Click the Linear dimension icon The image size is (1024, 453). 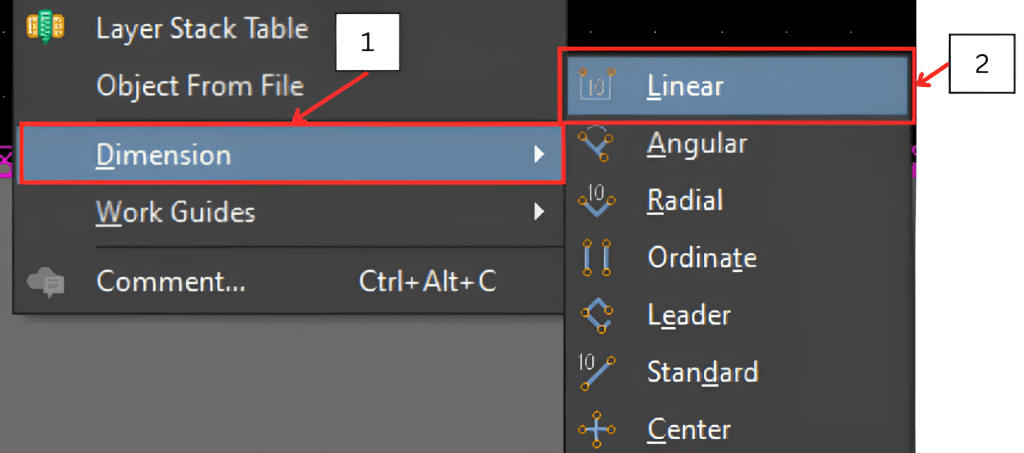tap(596, 86)
